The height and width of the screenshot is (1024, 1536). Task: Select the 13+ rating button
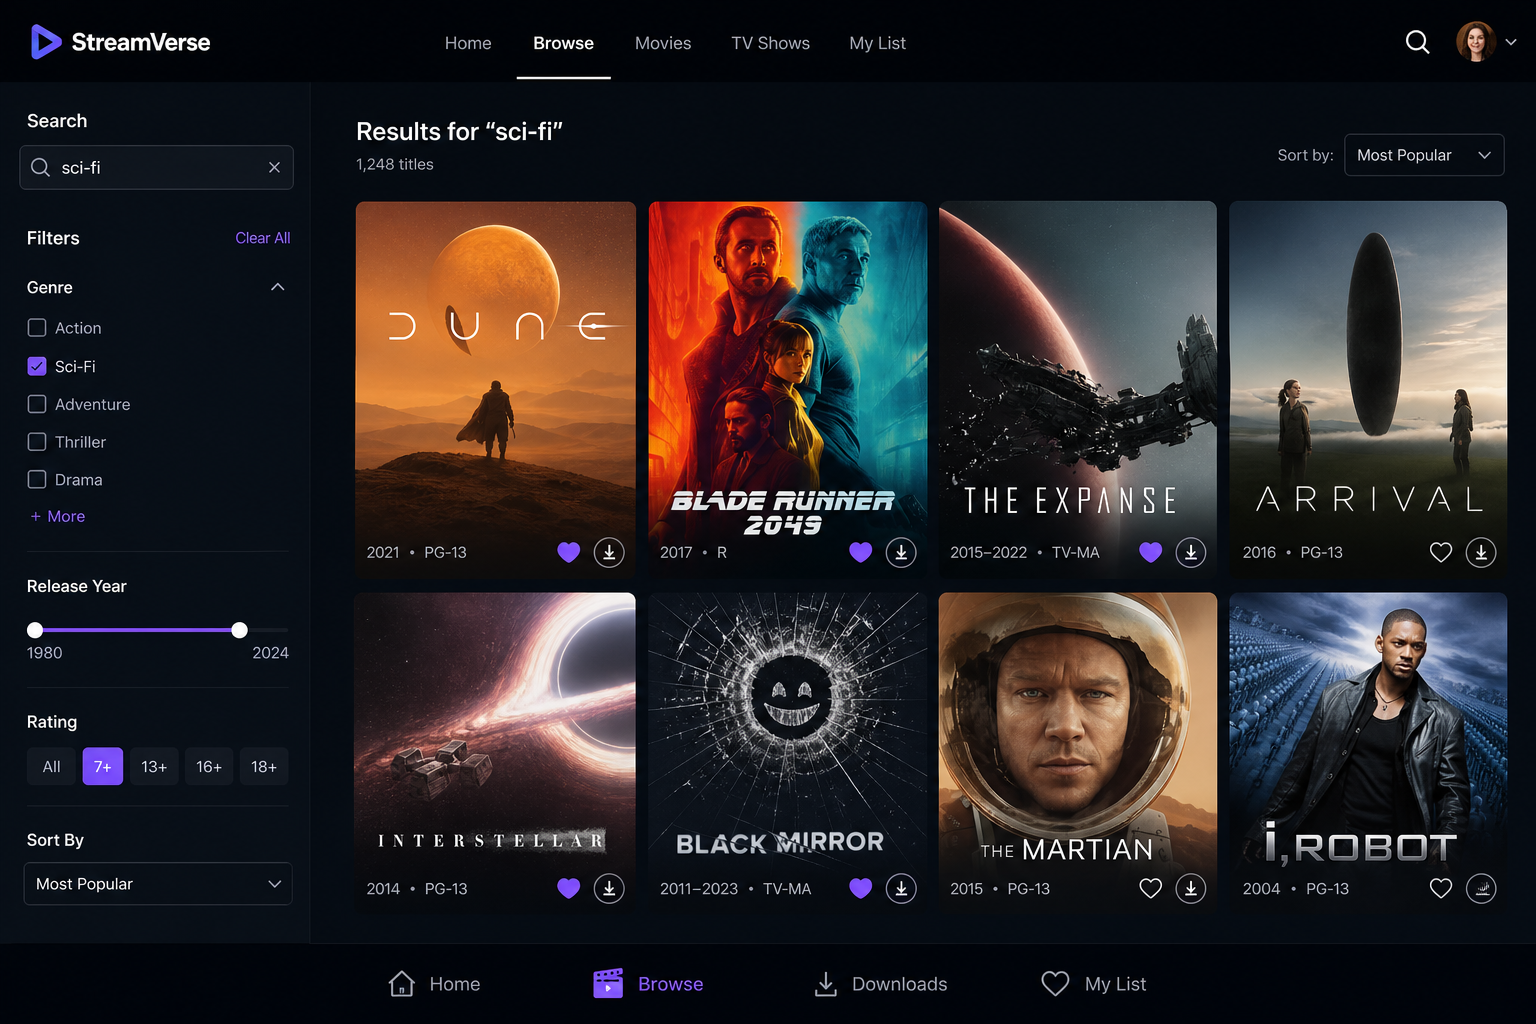point(154,766)
